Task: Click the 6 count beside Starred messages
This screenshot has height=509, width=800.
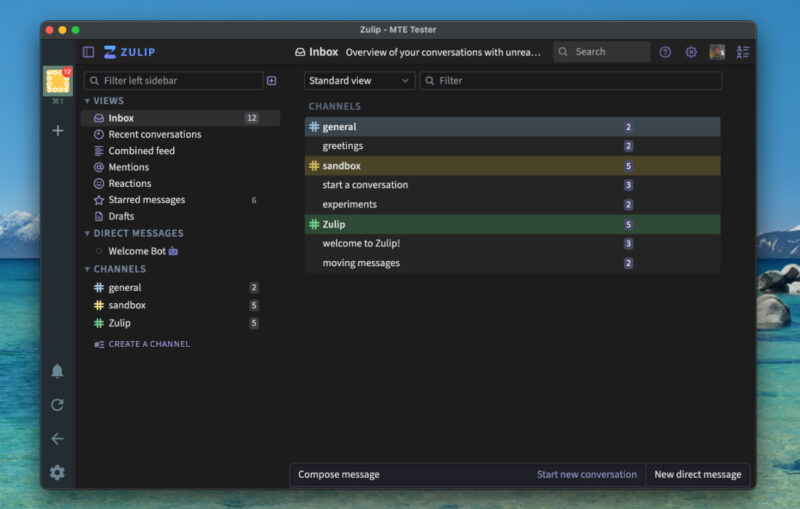Action: [254, 200]
